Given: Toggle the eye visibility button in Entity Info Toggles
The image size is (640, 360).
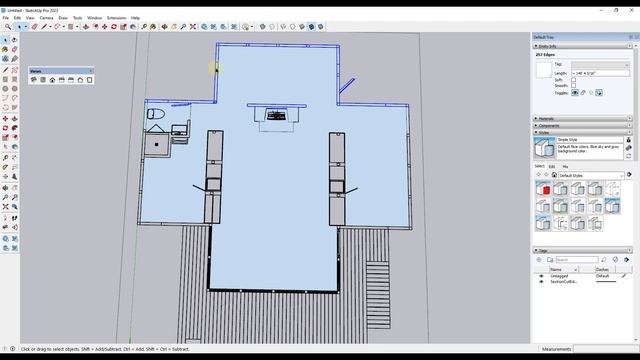Looking at the screenshot, I should 575,93.
